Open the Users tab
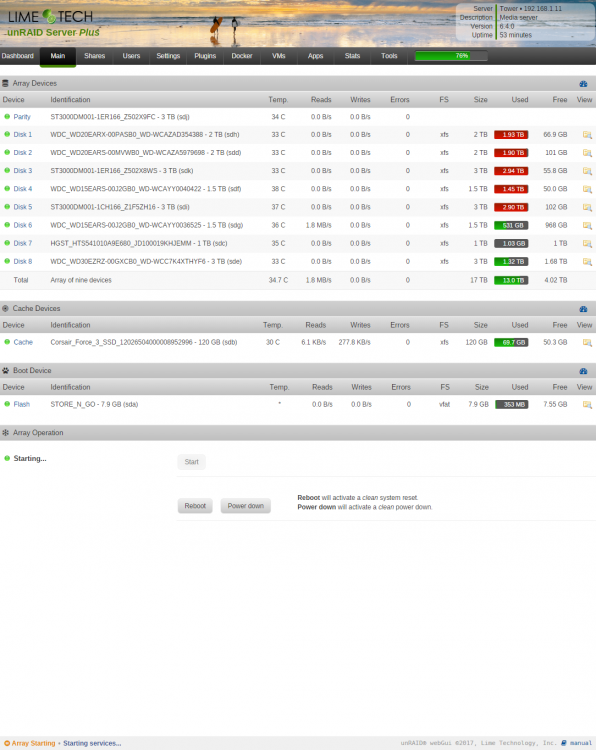 [131, 56]
